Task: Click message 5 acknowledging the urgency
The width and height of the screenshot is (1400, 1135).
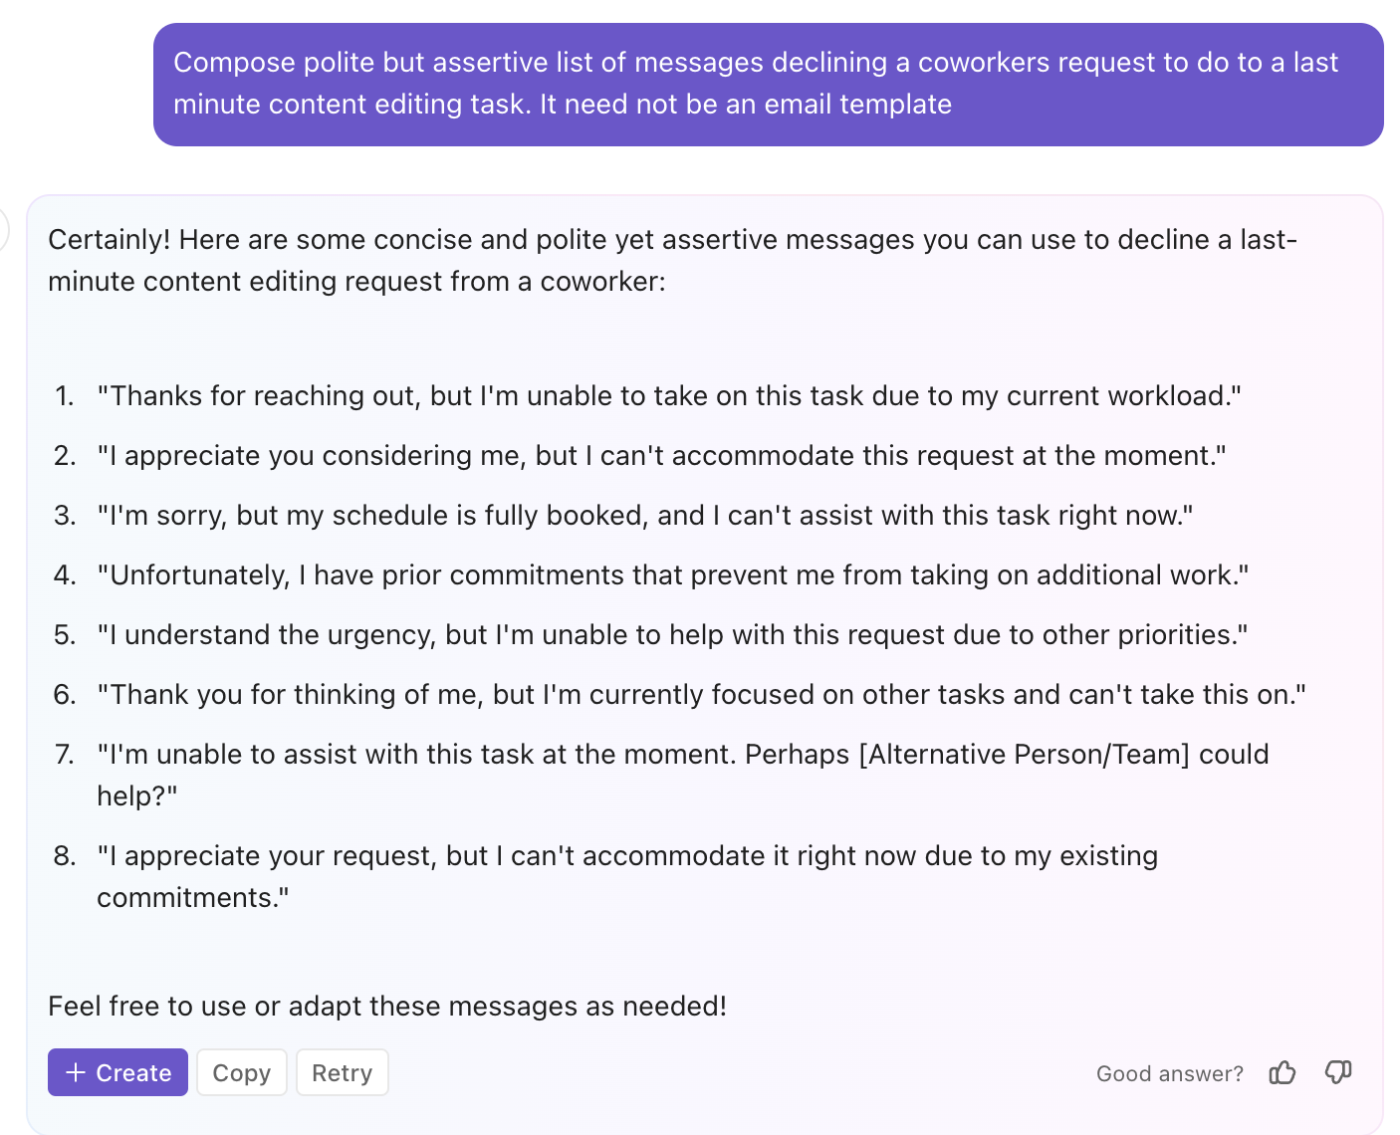Action: pyautogui.click(x=671, y=635)
